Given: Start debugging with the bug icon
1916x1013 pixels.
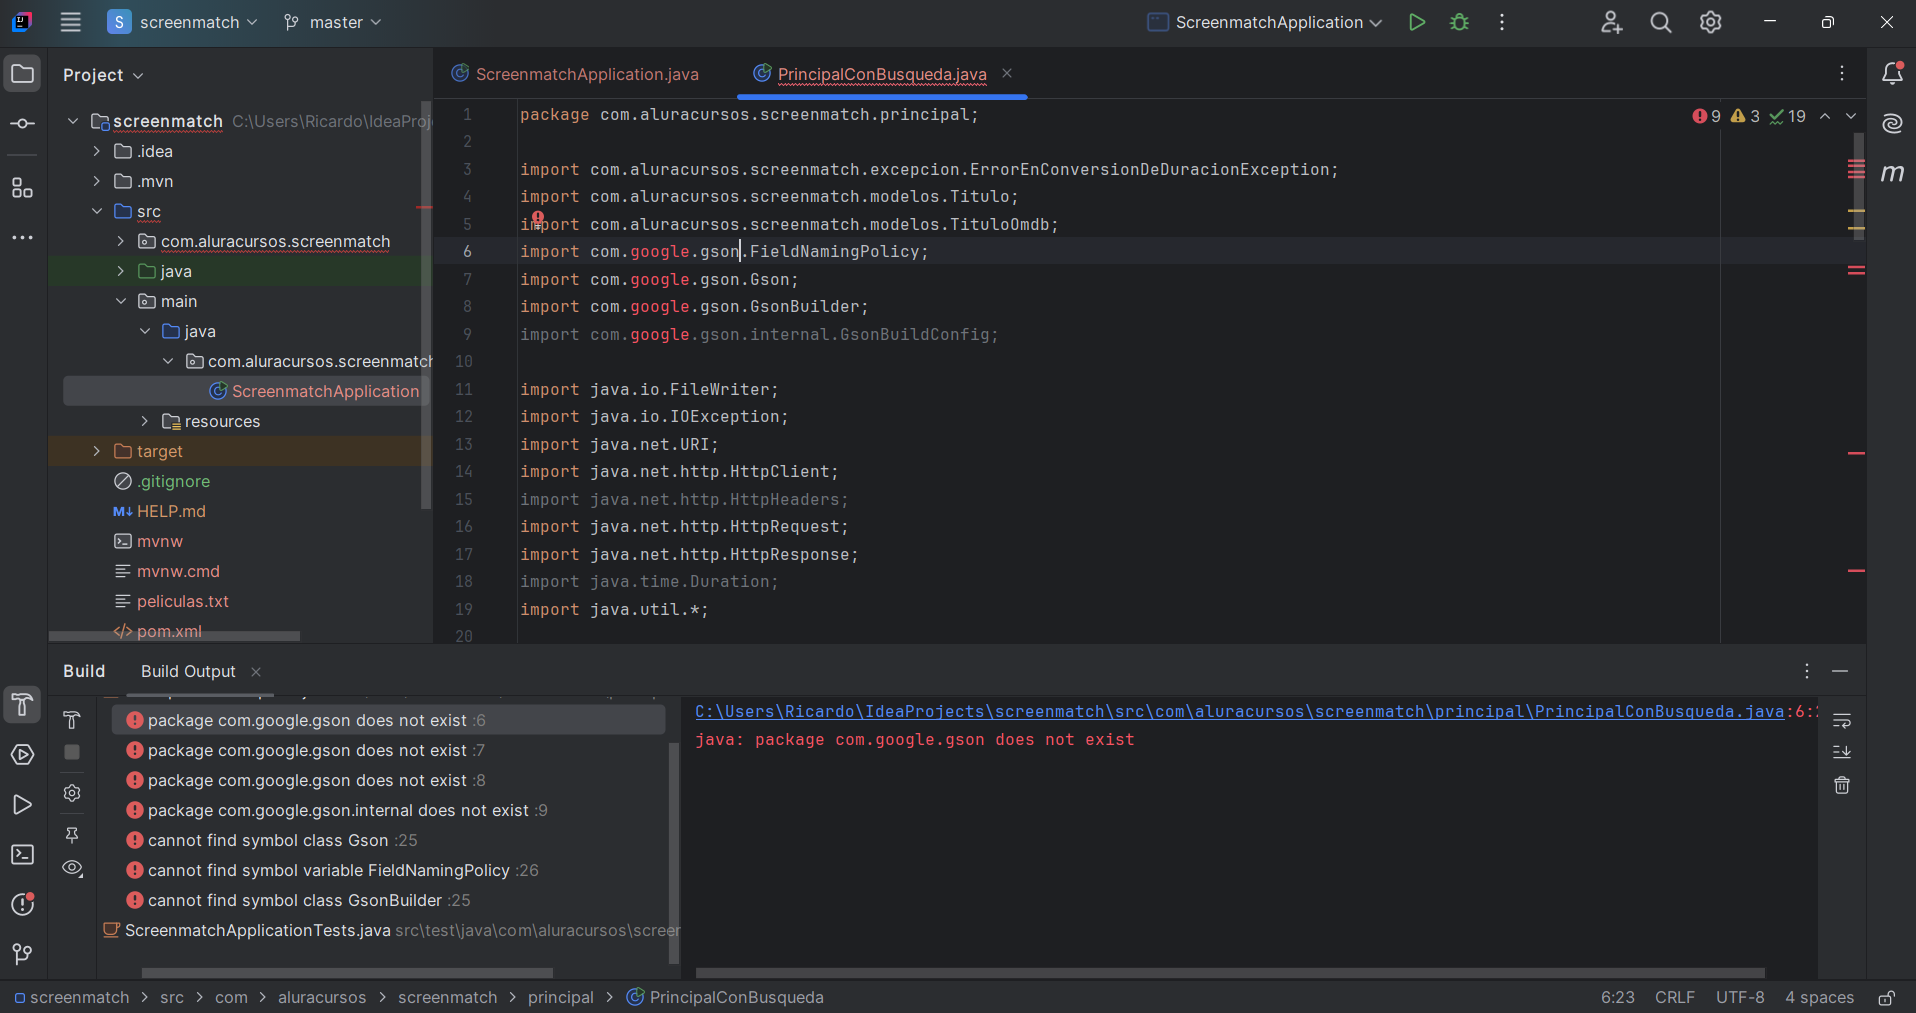Looking at the screenshot, I should [1459, 22].
